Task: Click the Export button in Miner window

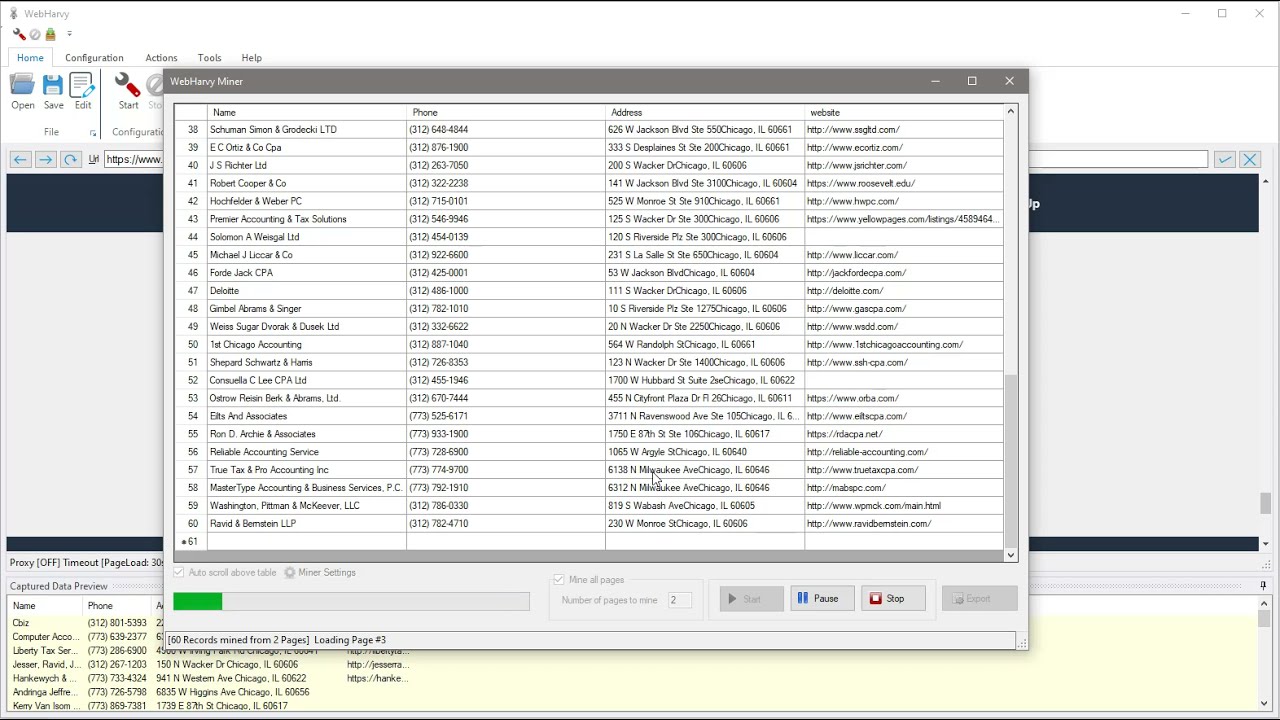Action: tap(979, 599)
